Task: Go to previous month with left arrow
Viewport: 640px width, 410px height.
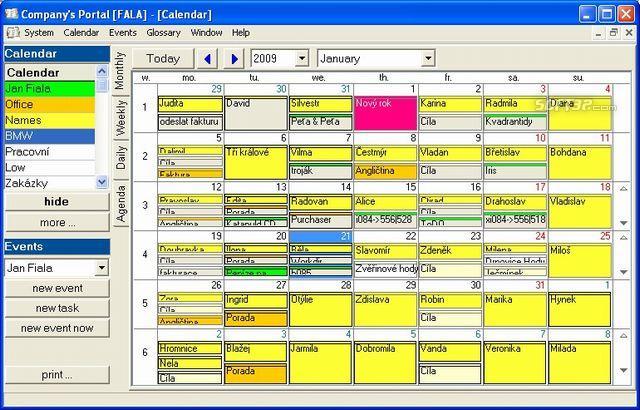Action: (x=207, y=59)
